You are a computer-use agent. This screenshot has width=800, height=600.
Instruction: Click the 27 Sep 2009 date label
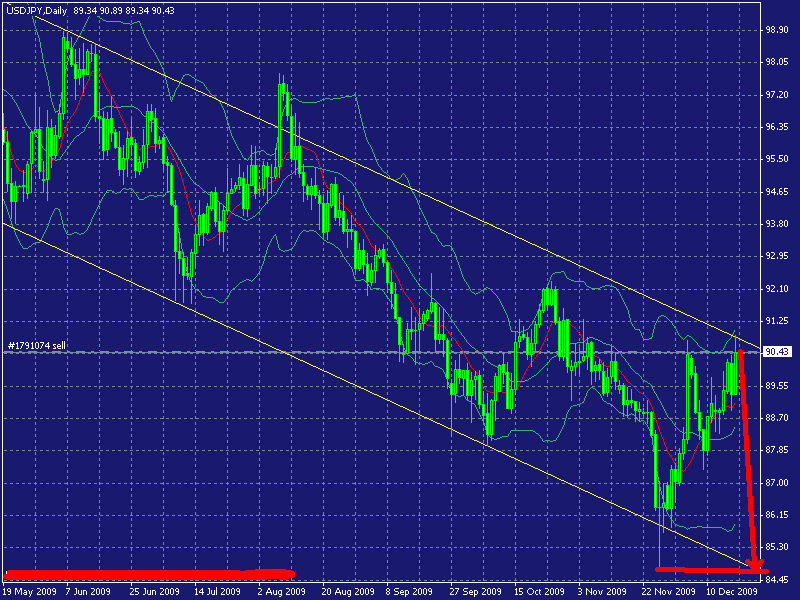[475, 592]
